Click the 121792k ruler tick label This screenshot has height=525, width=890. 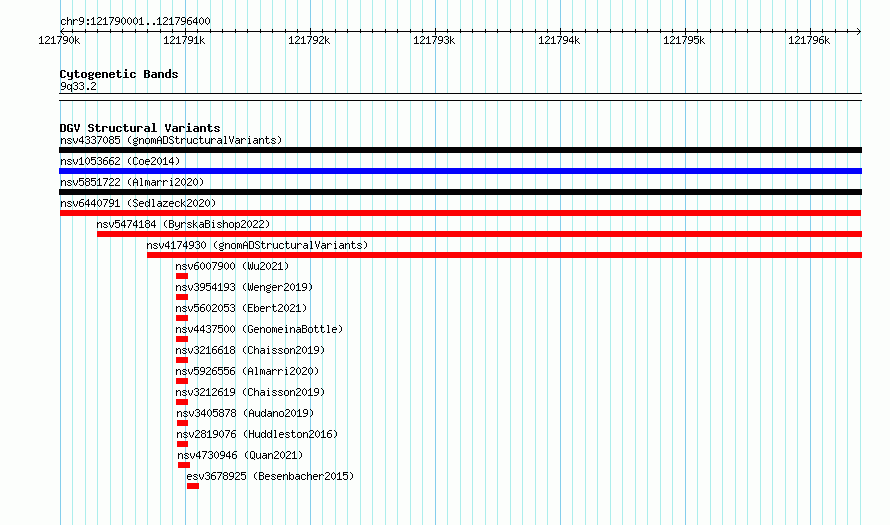coord(309,40)
